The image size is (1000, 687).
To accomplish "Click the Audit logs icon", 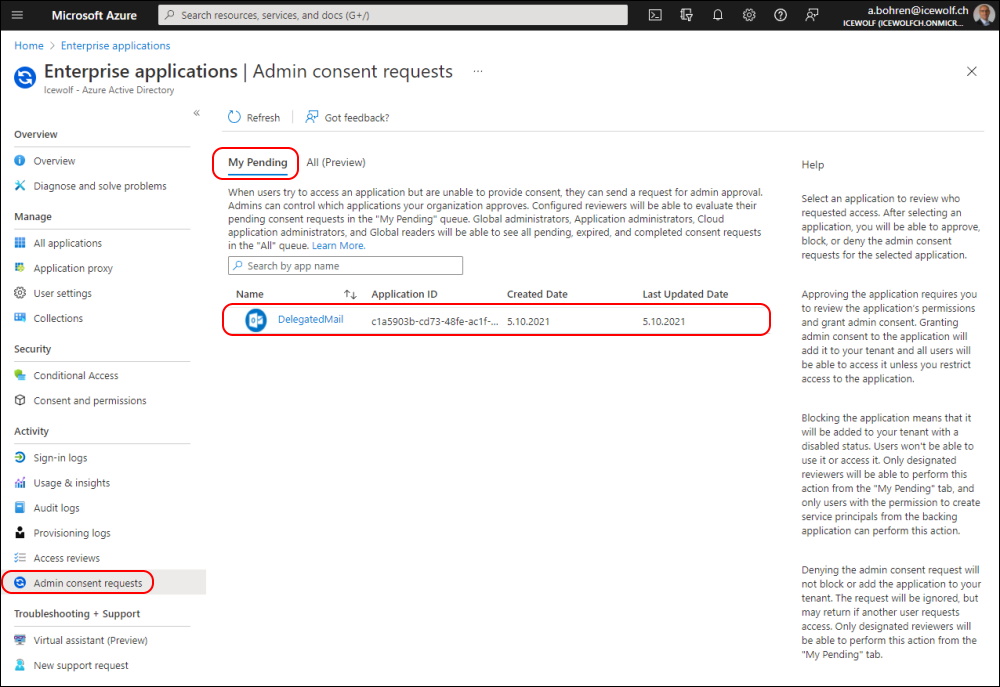I will (20, 508).
